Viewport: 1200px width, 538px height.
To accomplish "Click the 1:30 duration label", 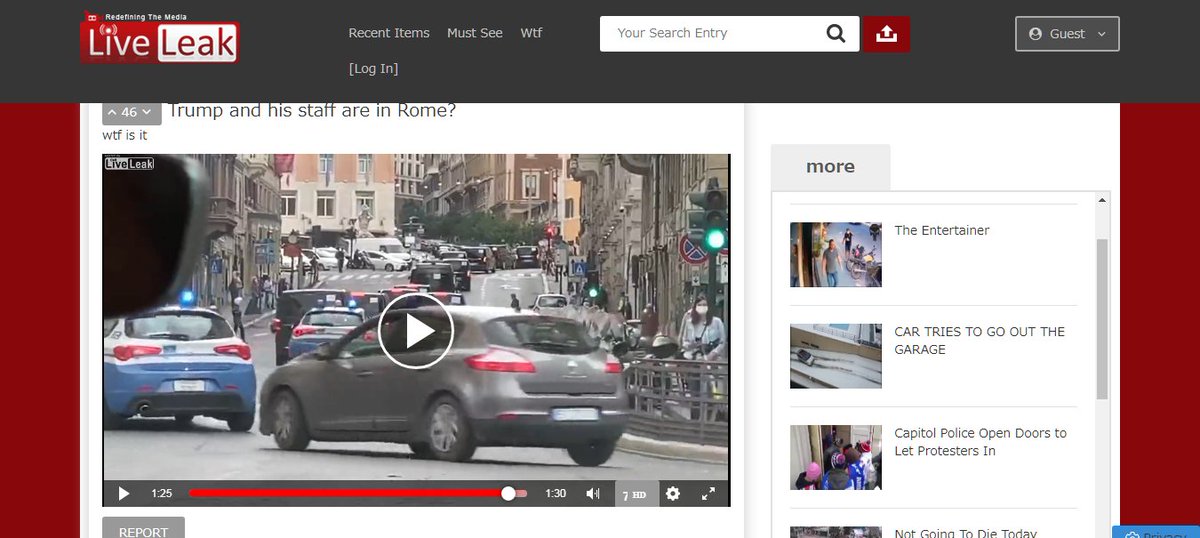I will [556, 493].
